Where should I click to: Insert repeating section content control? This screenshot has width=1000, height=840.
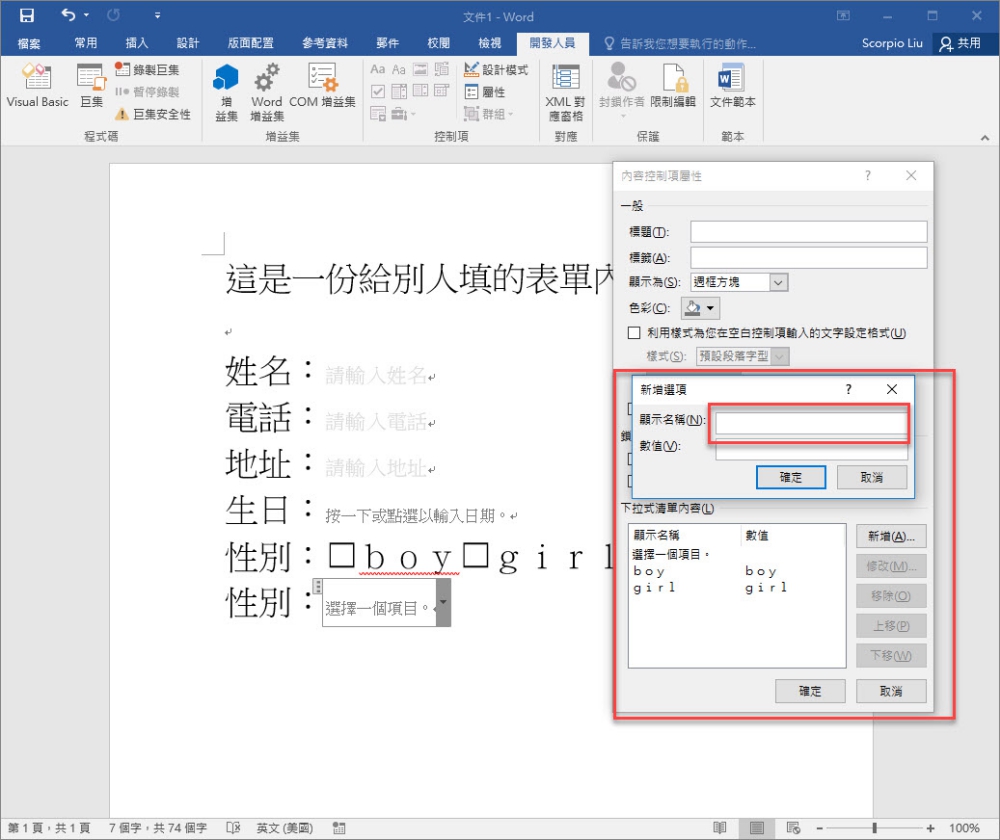coord(378,114)
